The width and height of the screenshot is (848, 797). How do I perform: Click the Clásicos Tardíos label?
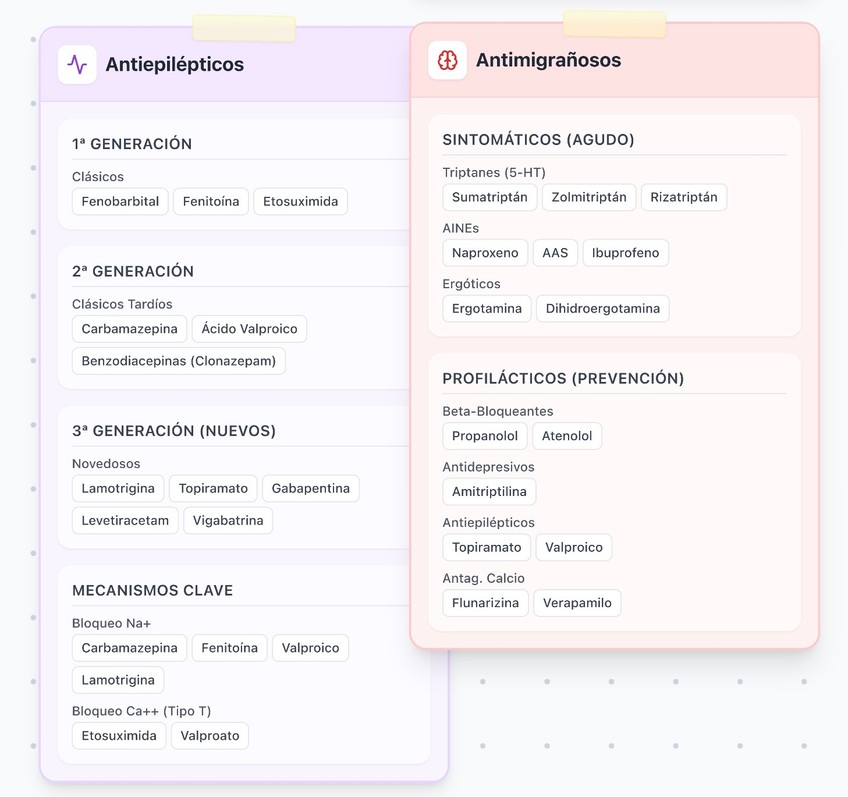[122, 304]
